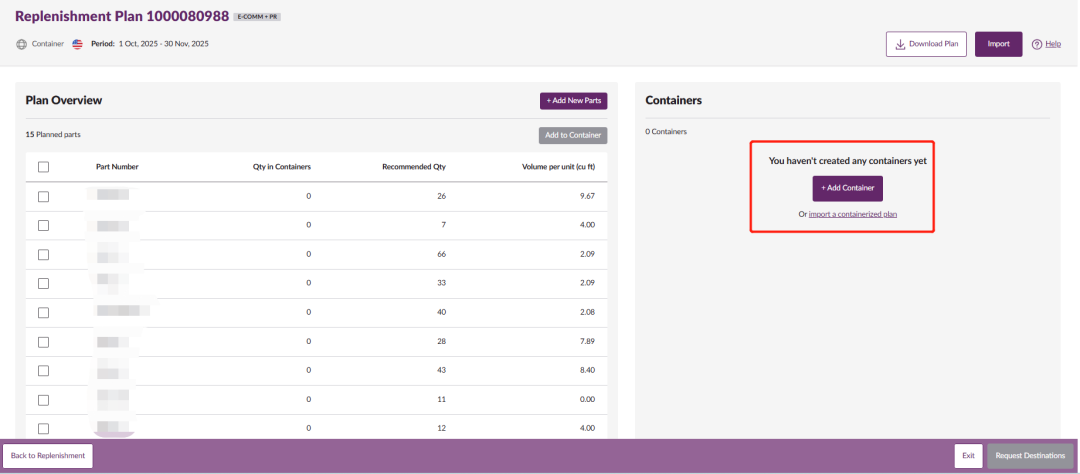The image size is (1080, 474).
Task: Click the globe Container icon
Action: (22, 44)
